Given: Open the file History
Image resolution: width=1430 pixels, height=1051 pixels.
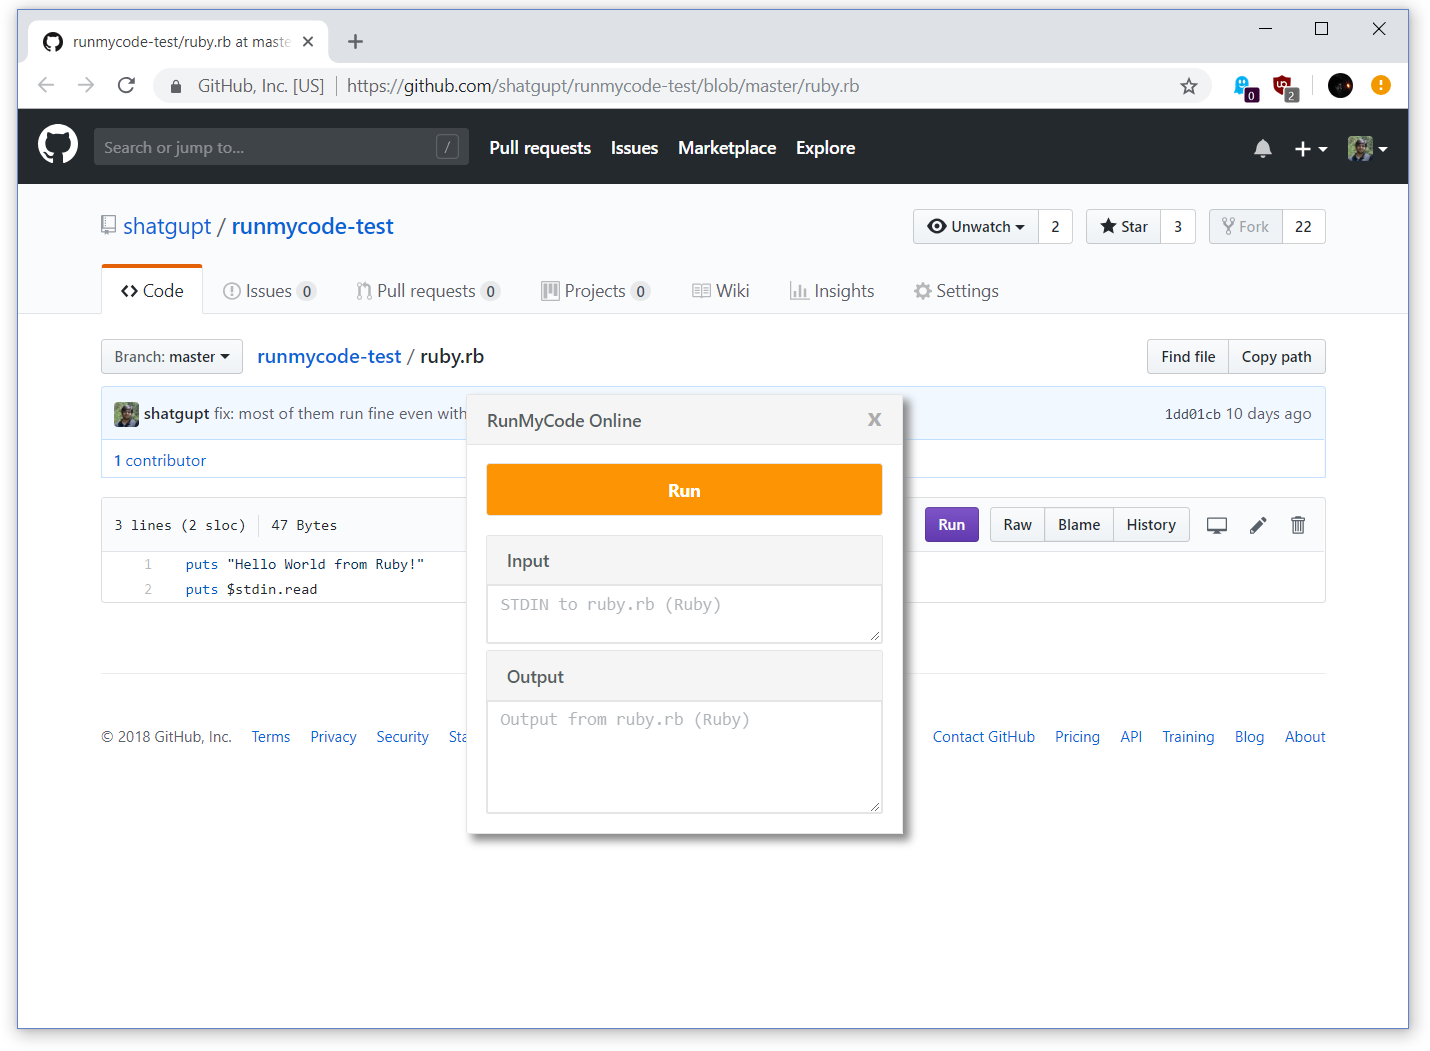Looking at the screenshot, I should click(x=1151, y=525).
